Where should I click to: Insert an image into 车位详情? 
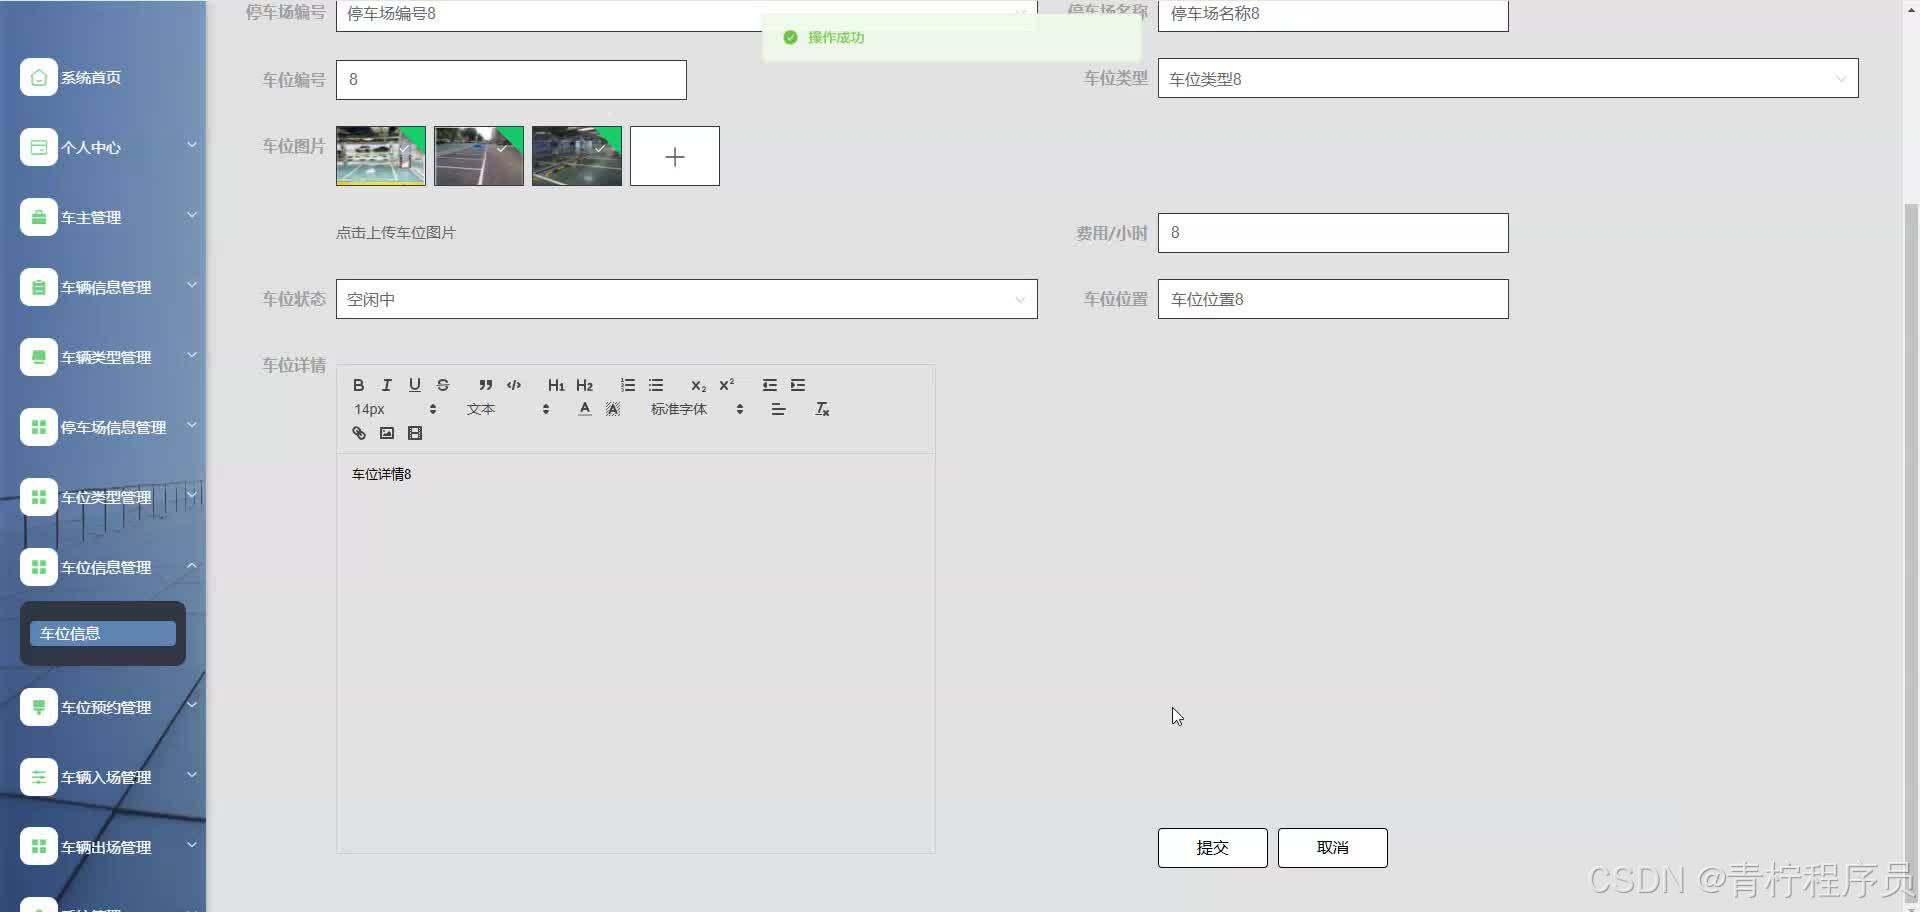(x=387, y=433)
